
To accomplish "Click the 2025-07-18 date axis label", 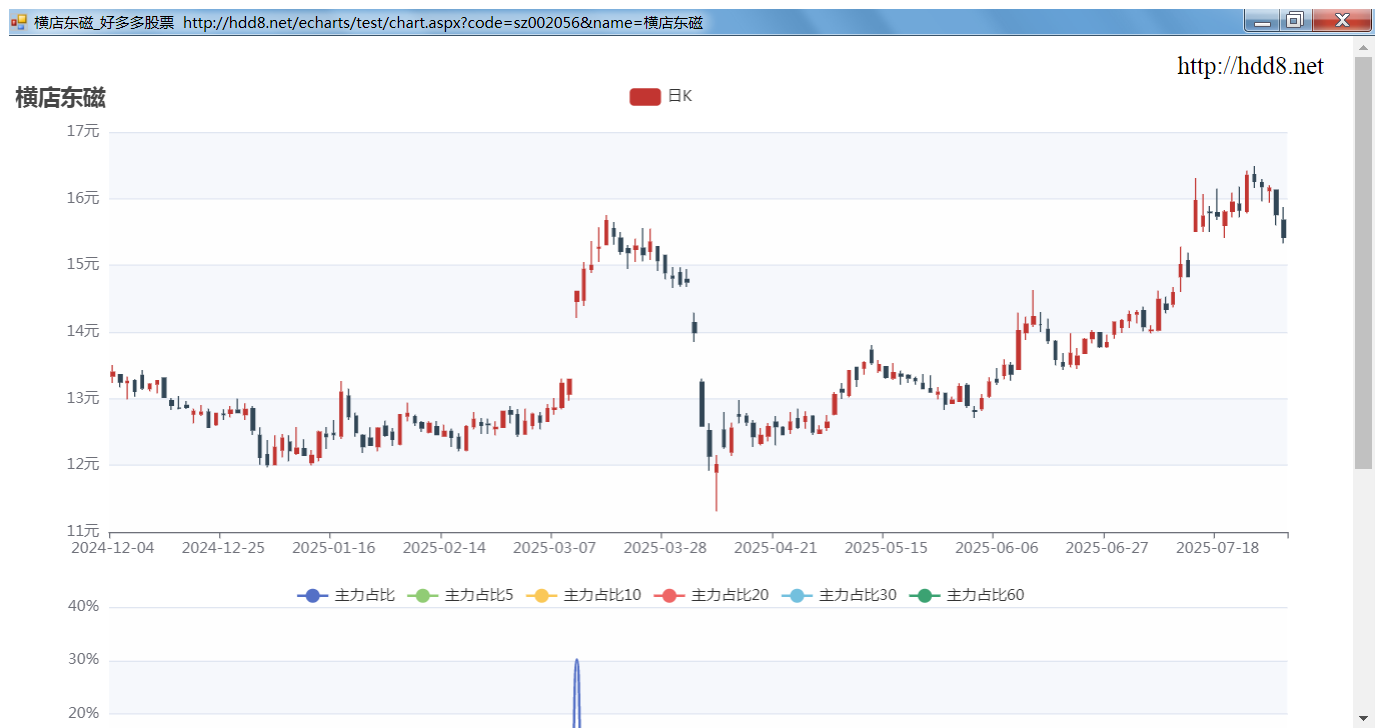I will point(1217,548).
